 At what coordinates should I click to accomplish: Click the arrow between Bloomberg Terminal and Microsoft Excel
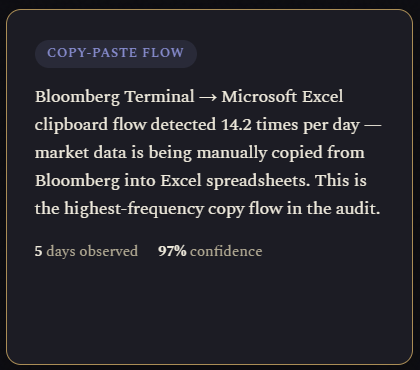click(x=208, y=98)
